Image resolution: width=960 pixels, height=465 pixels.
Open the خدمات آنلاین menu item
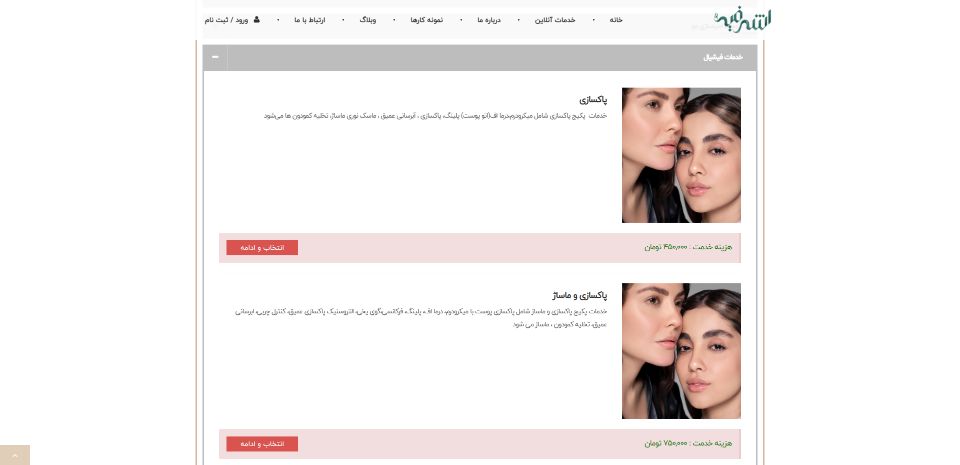pyautogui.click(x=555, y=20)
